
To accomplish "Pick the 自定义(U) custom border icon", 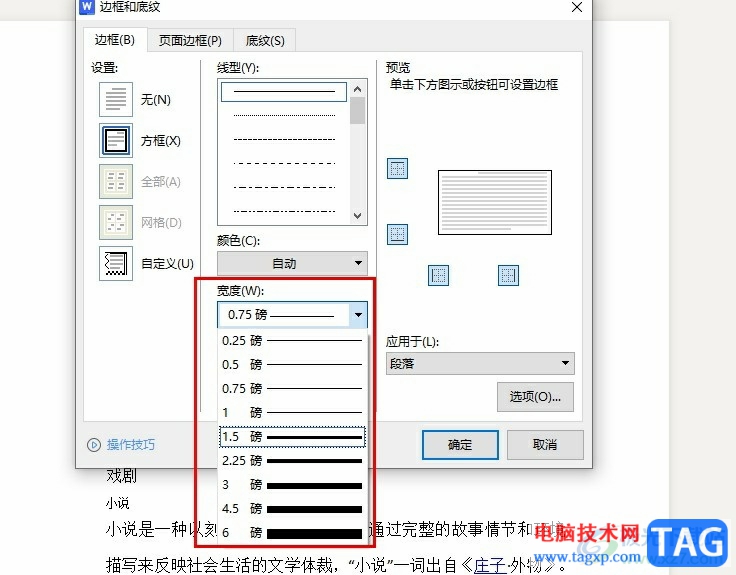I will click(116, 263).
